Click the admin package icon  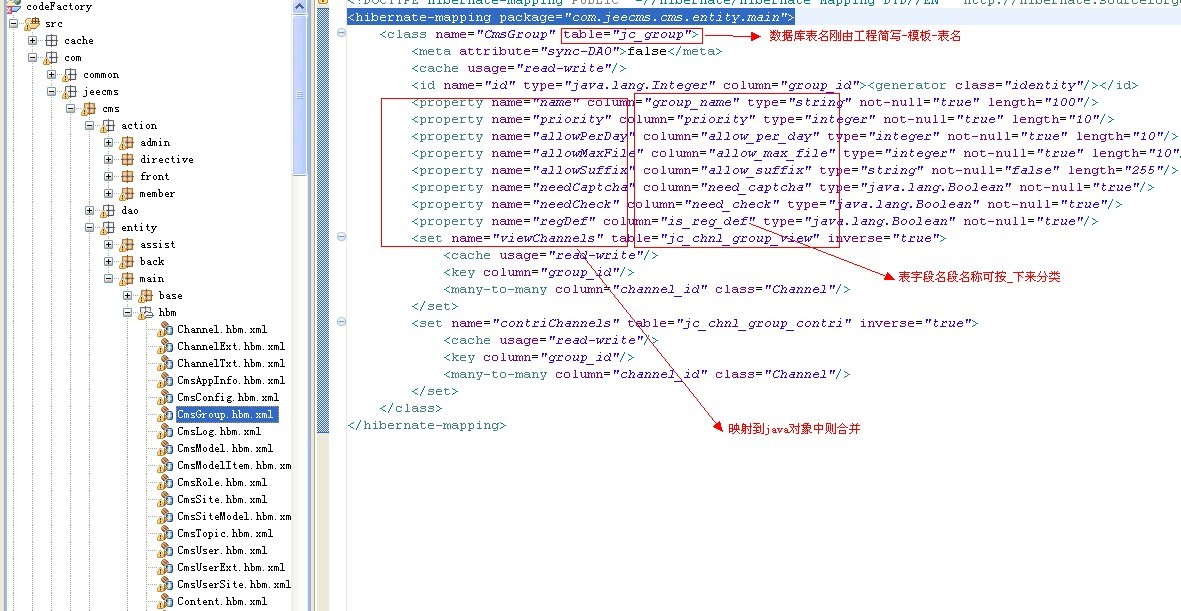(x=127, y=142)
